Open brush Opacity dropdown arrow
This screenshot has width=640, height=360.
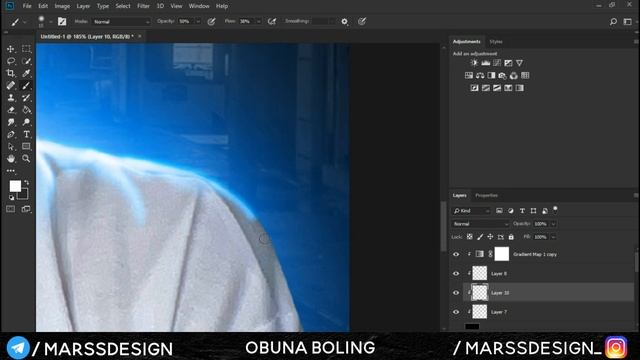pyautogui.click(x=198, y=22)
